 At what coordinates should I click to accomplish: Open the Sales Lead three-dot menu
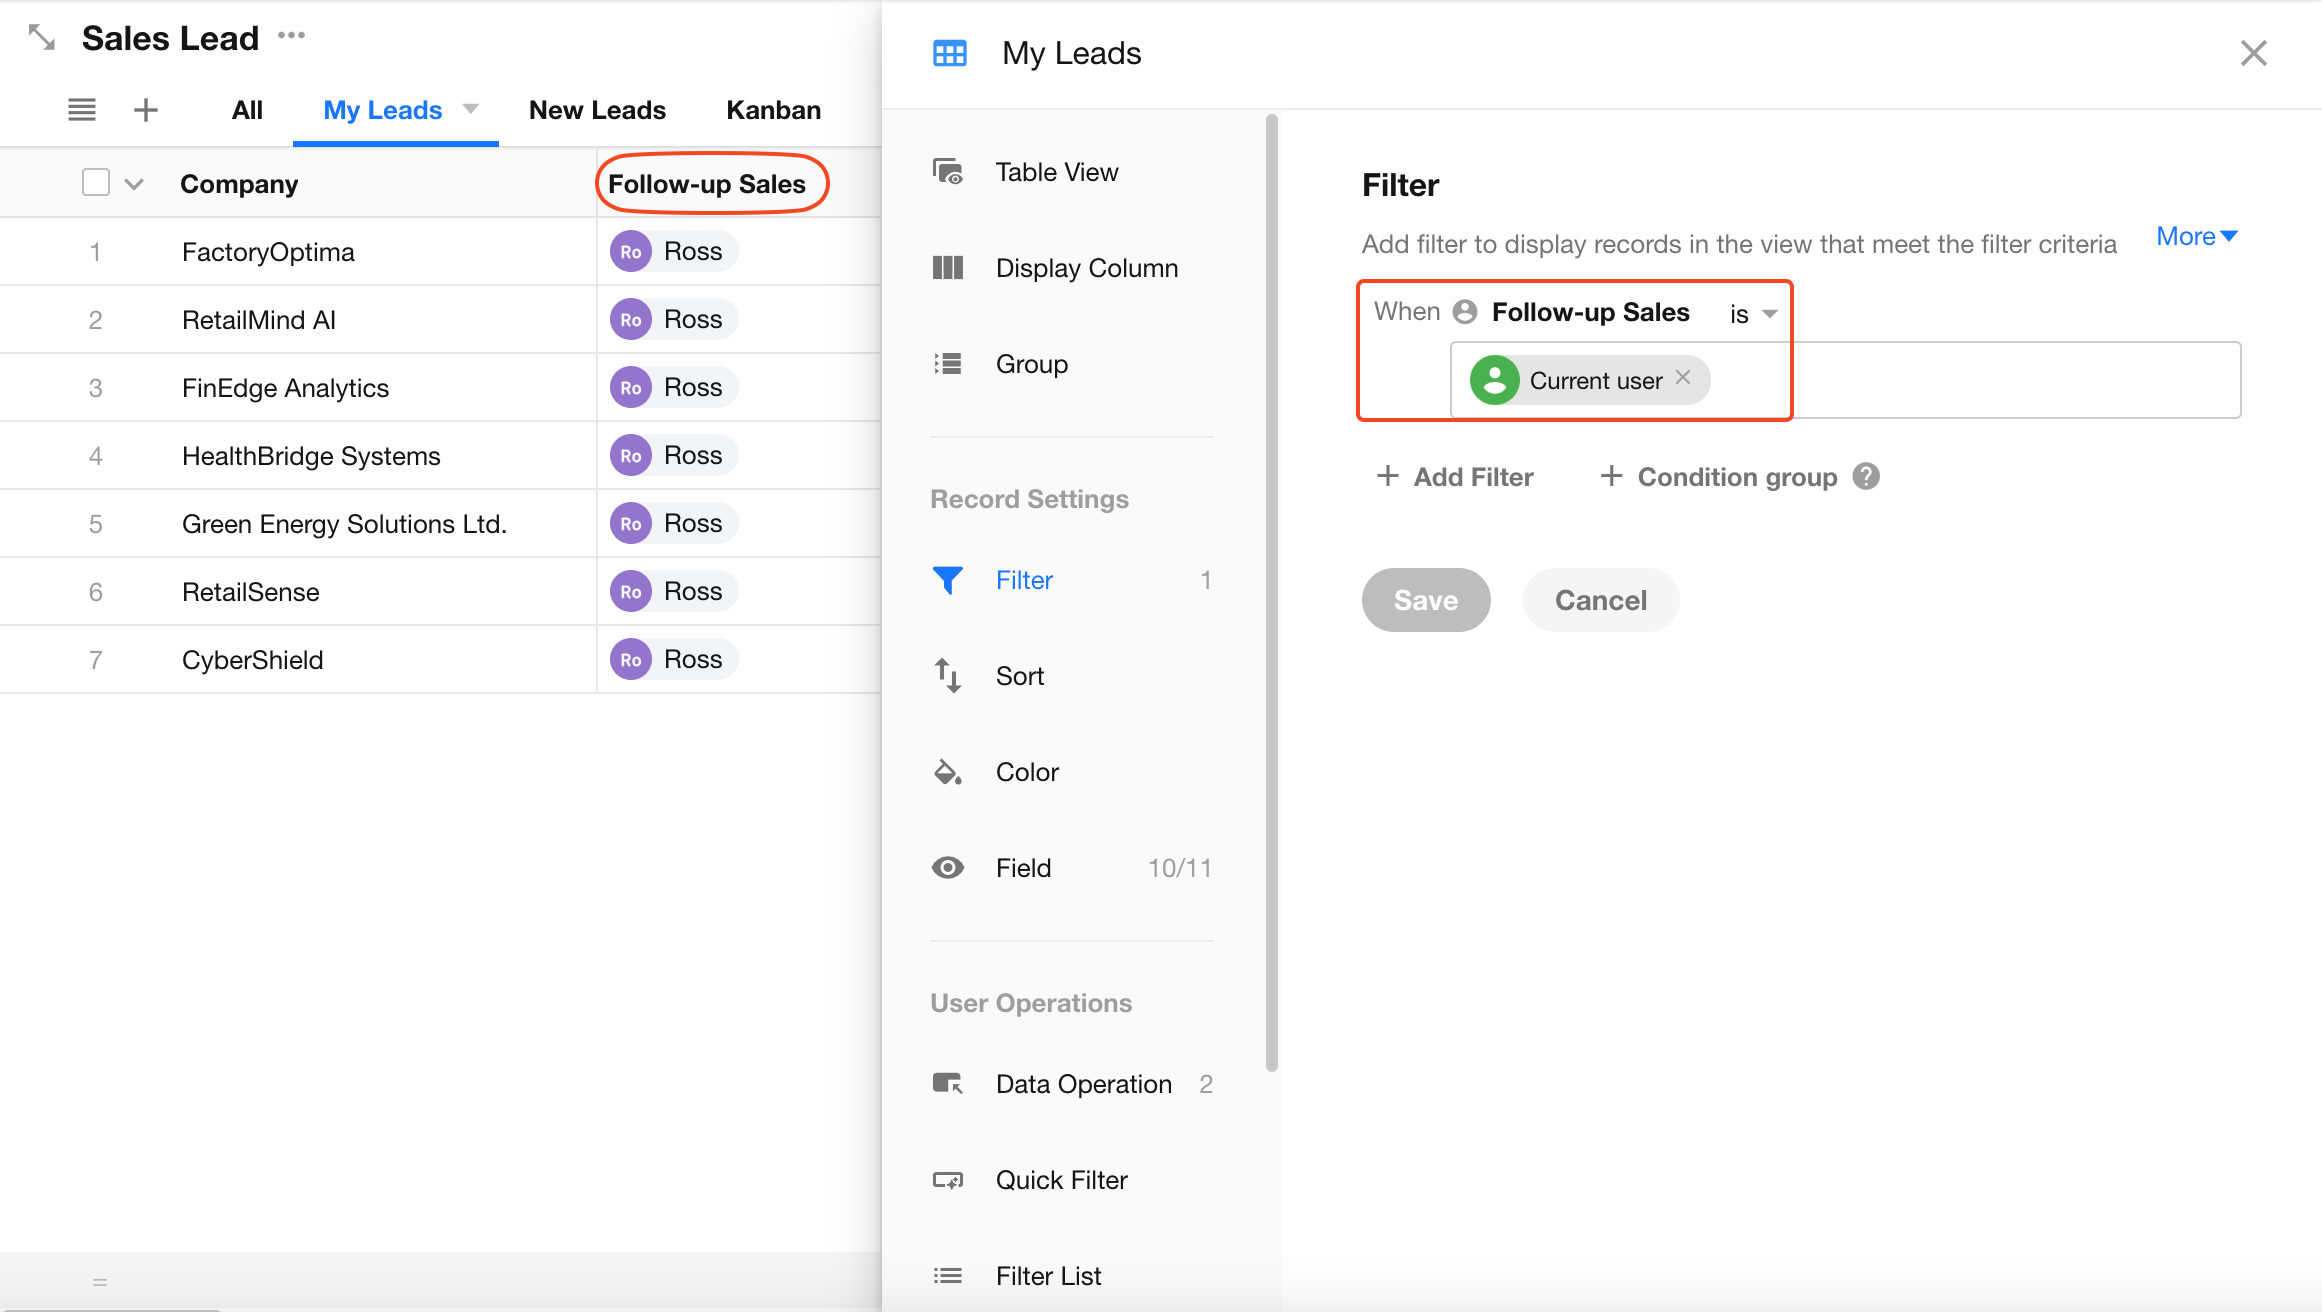tap(291, 36)
